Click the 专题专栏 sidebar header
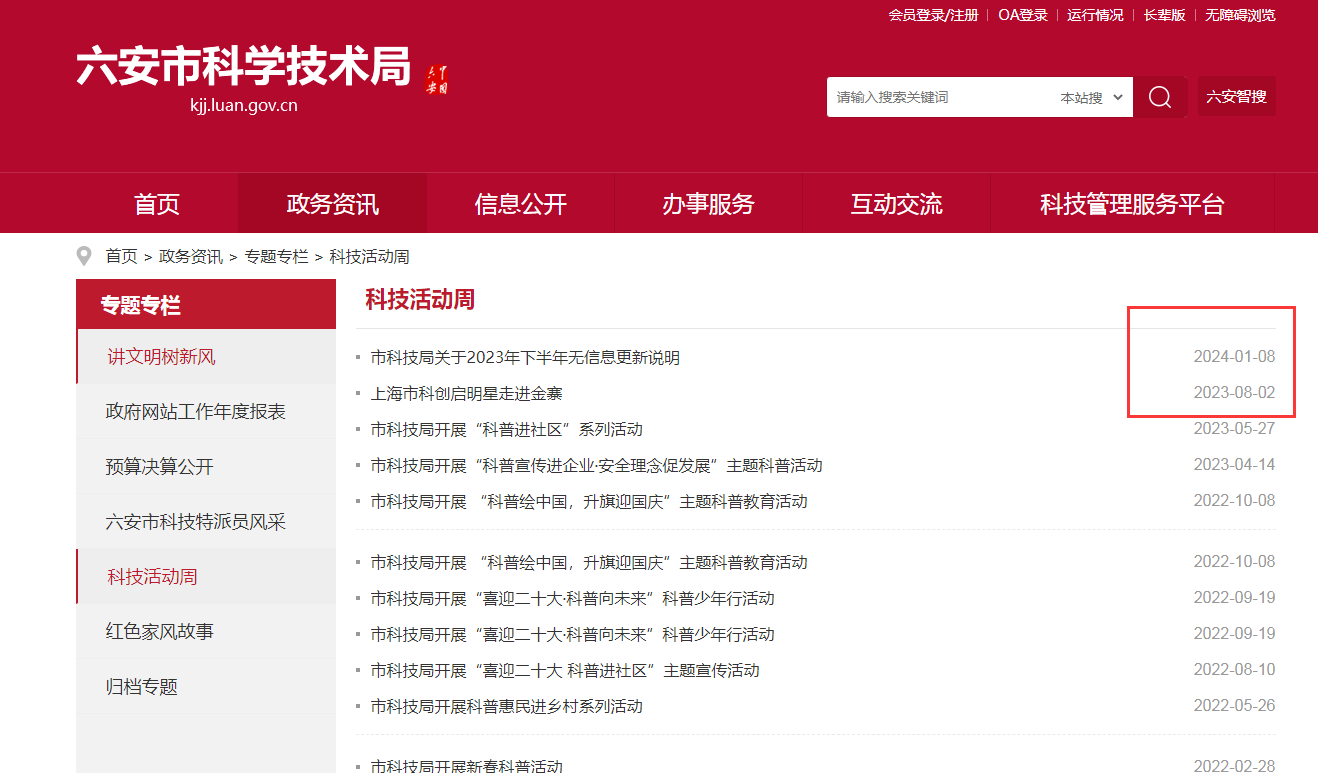This screenshot has width=1318, height=773. (x=206, y=305)
